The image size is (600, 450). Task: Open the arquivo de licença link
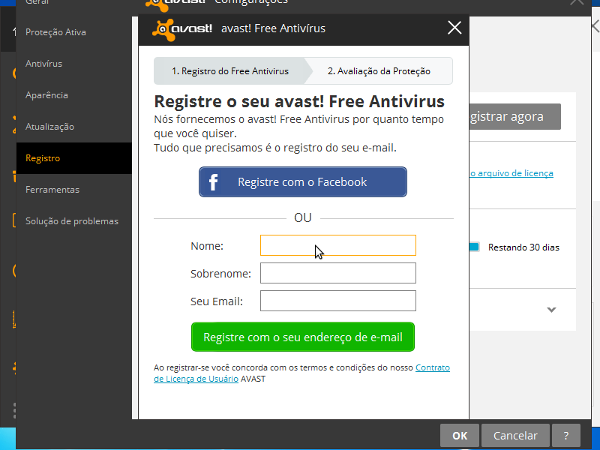(512, 173)
